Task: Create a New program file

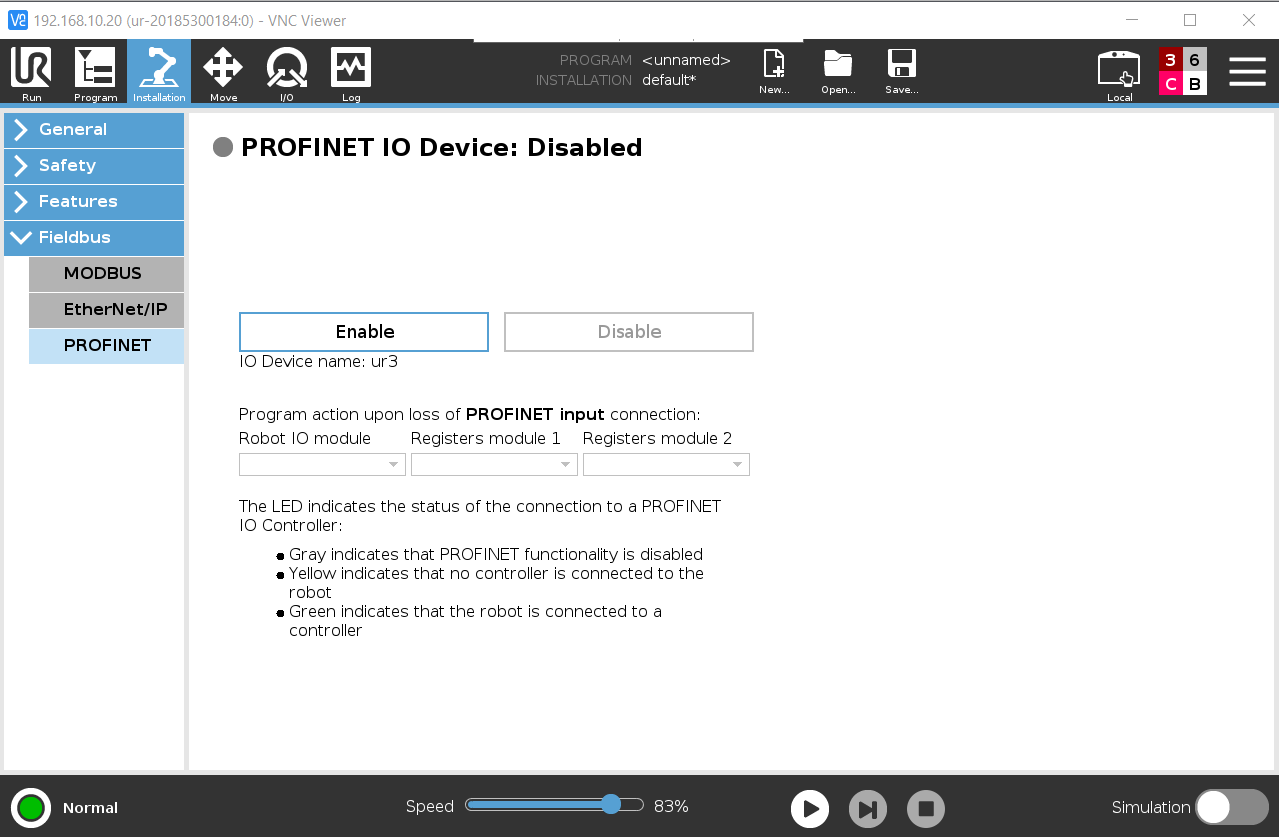Action: coord(774,72)
